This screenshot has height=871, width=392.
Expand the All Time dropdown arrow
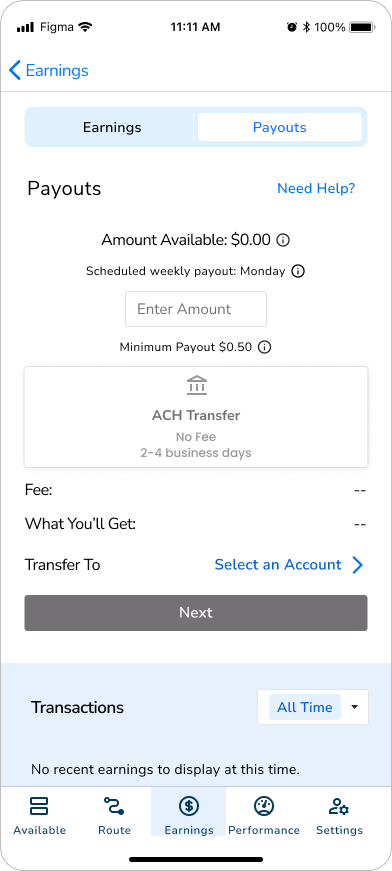pyautogui.click(x=355, y=707)
